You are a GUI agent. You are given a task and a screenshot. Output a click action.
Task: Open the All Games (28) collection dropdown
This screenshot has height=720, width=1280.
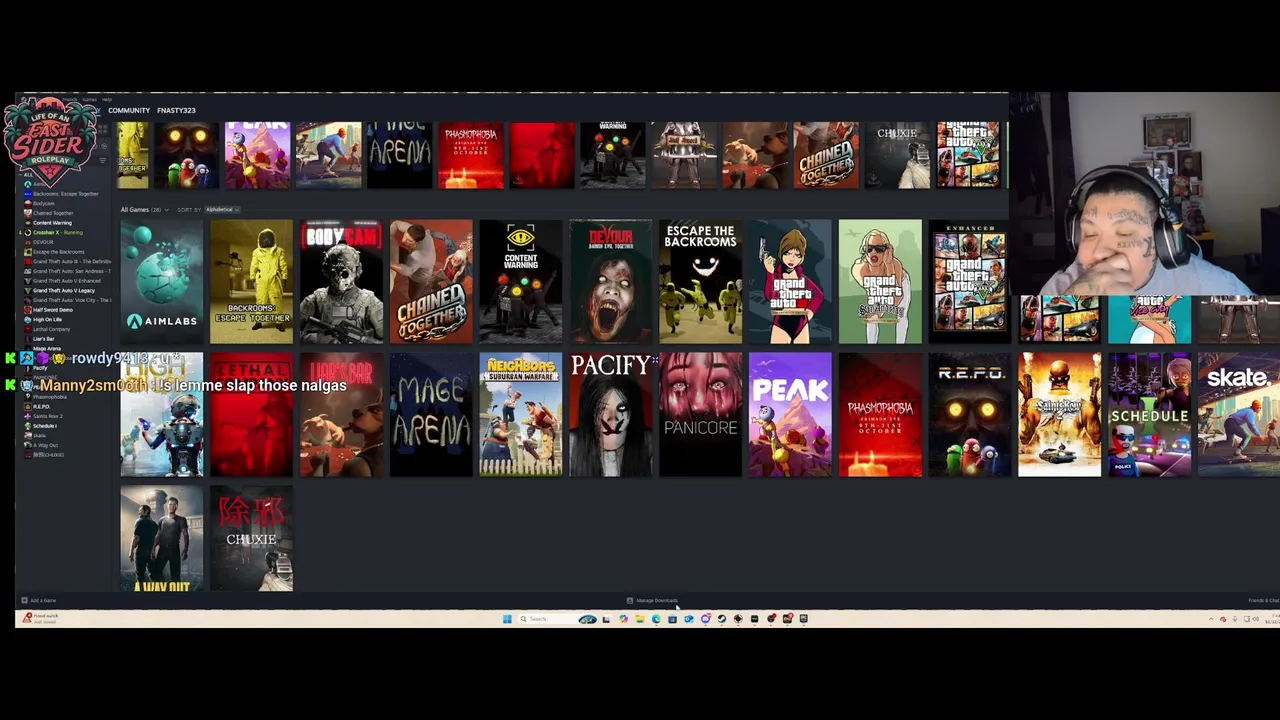(x=144, y=210)
